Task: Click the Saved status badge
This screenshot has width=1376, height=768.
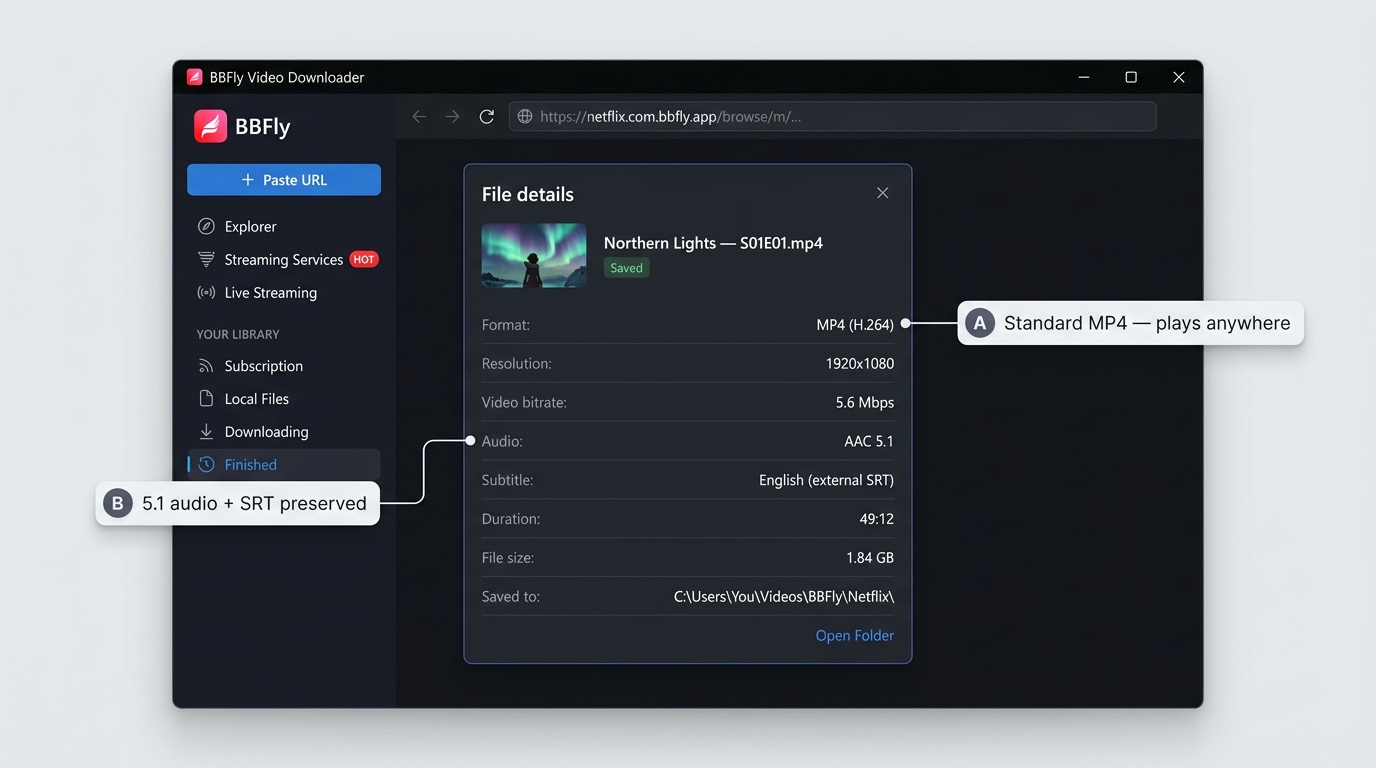Action: (x=627, y=268)
